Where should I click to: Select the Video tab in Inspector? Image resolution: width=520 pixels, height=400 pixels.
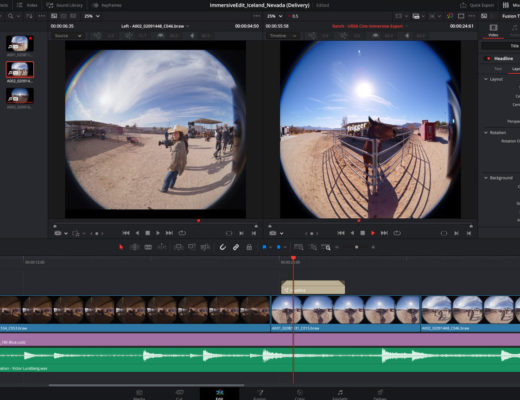tap(493, 30)
